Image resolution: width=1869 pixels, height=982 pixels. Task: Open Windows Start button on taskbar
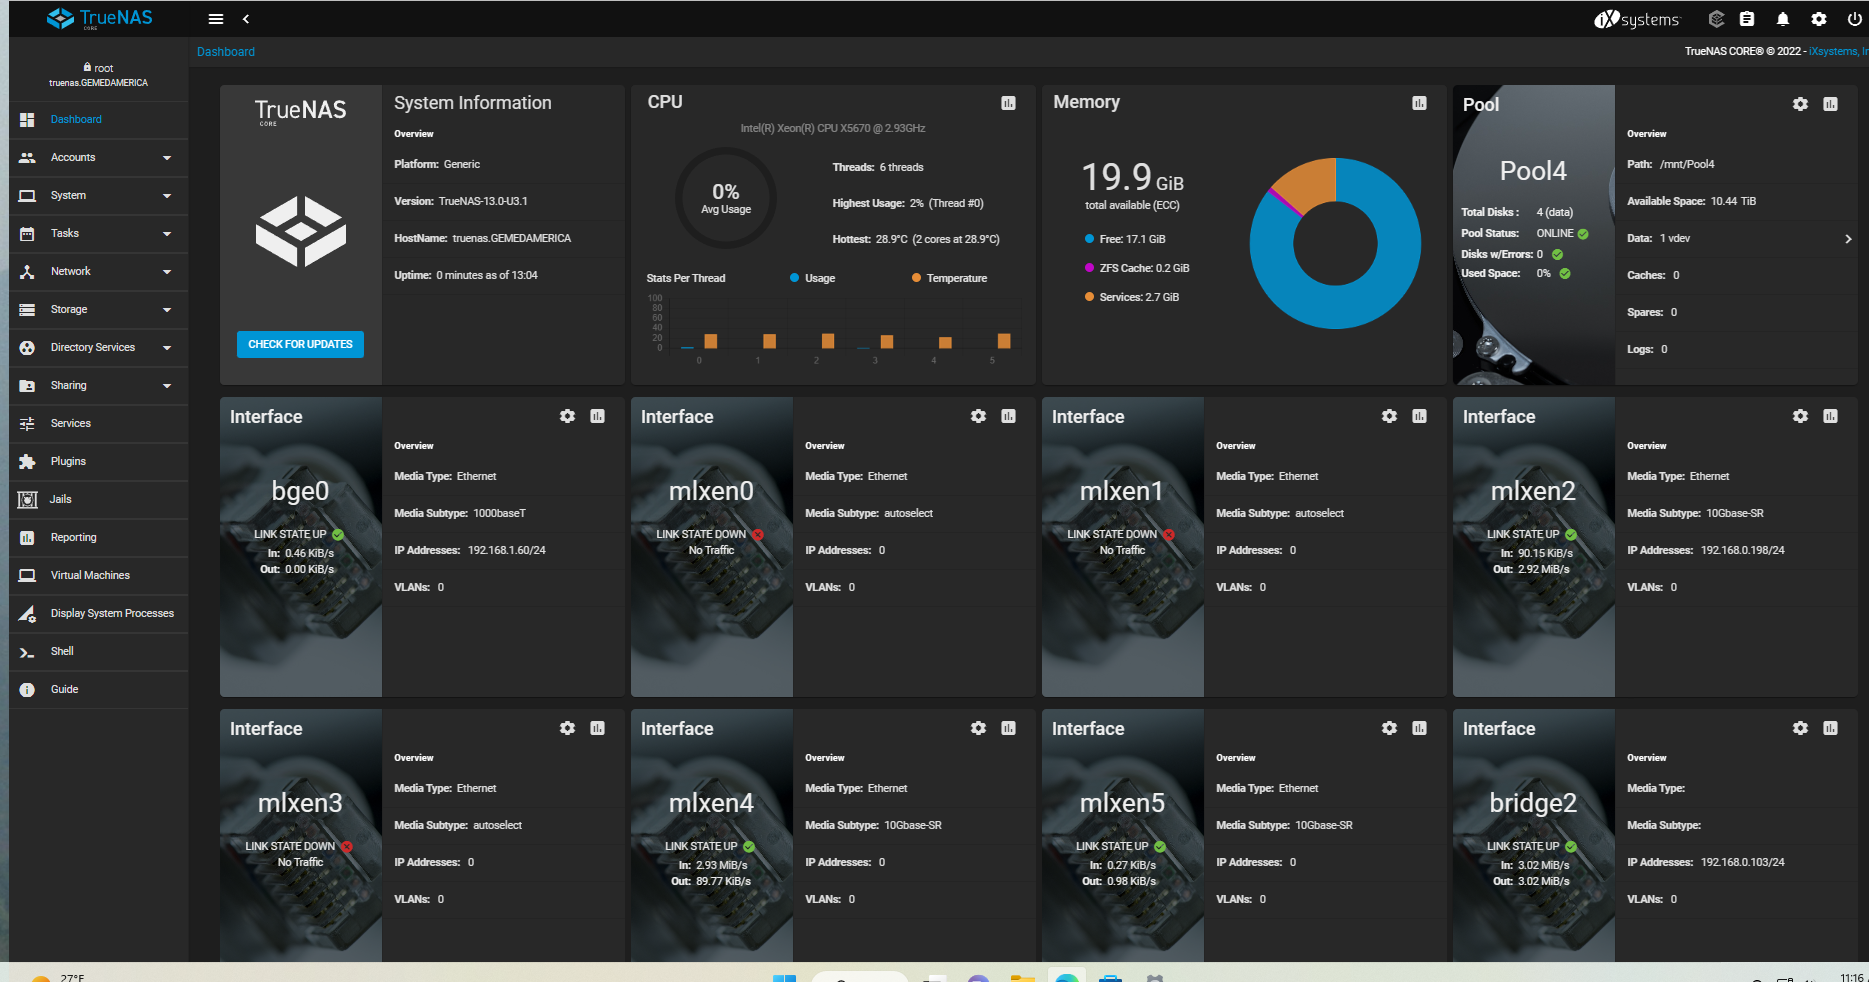785,977
